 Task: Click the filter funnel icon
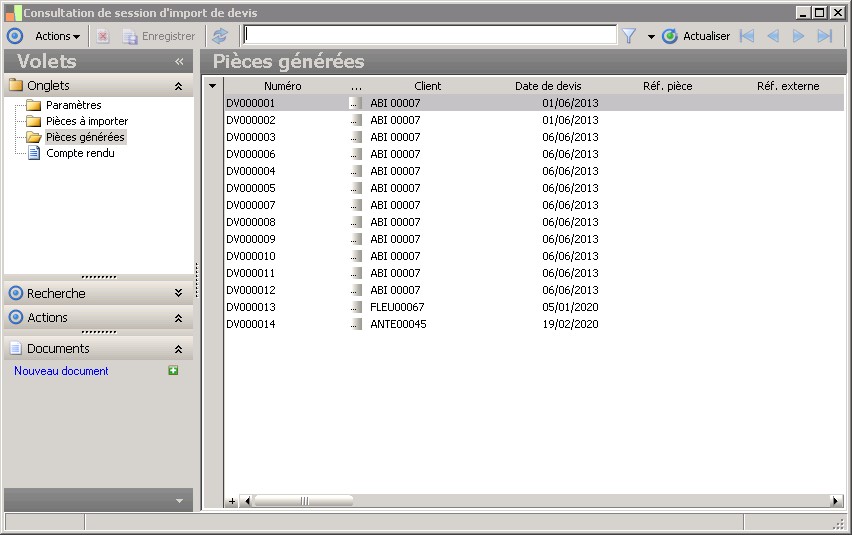click(x=629, y=36)
